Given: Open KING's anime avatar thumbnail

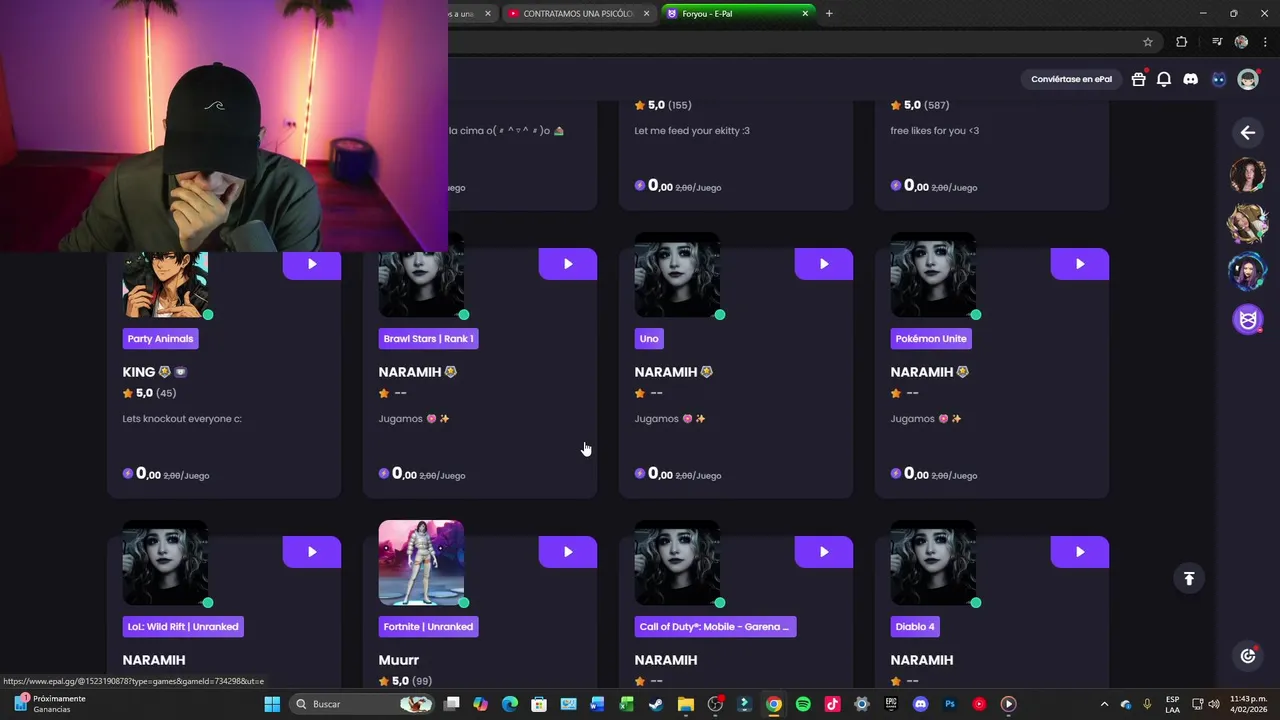Looking at the screenshot, I should click(x=165, y=285).
